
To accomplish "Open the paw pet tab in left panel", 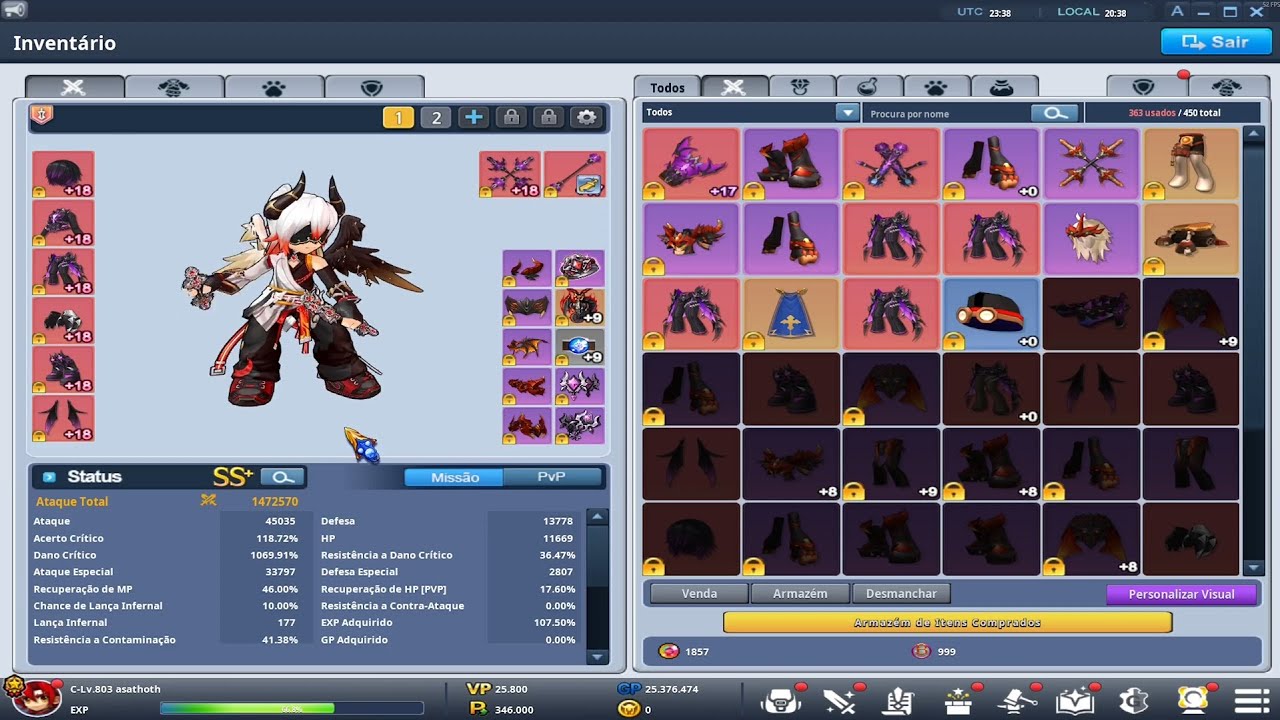I will coord(274,87).
